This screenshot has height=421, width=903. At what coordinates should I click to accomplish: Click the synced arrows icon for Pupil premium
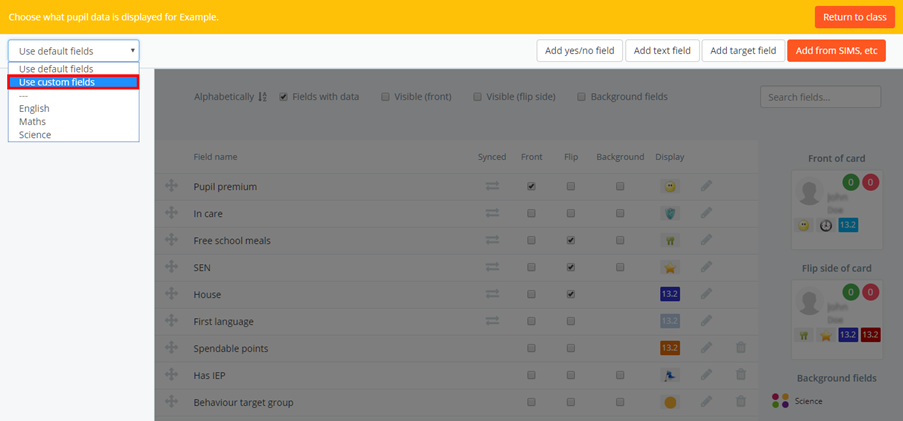[492, 186]
